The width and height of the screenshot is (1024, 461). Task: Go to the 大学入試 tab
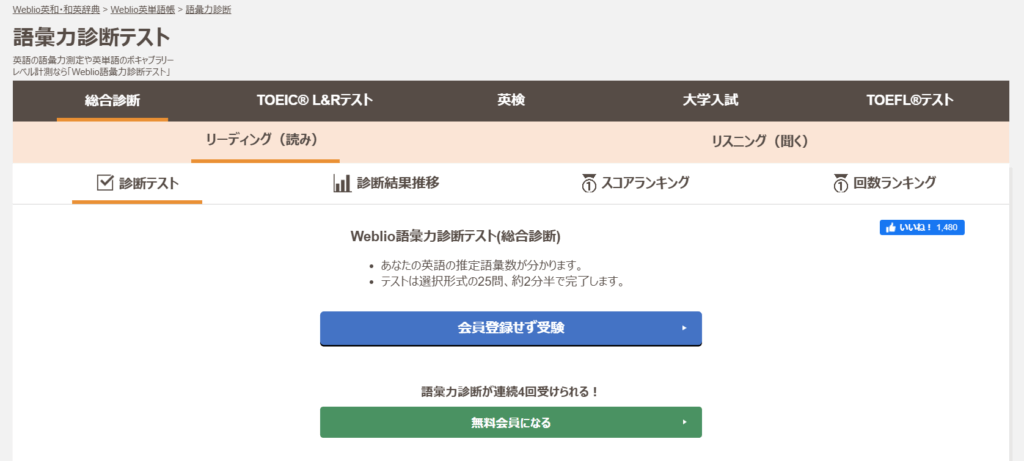[x=710, y=101]
